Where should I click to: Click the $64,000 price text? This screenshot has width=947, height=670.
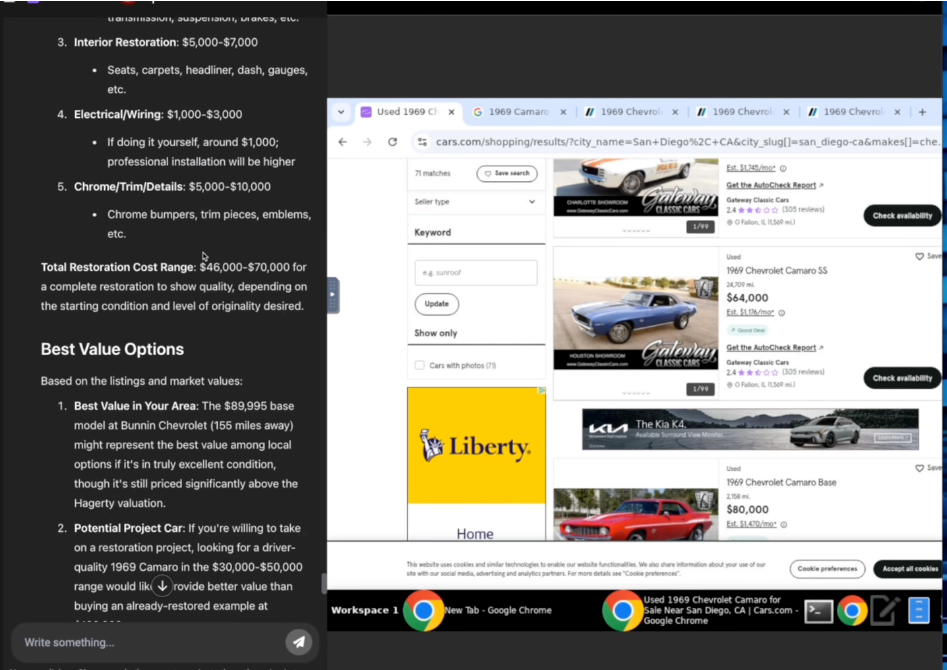click(747, 298)
